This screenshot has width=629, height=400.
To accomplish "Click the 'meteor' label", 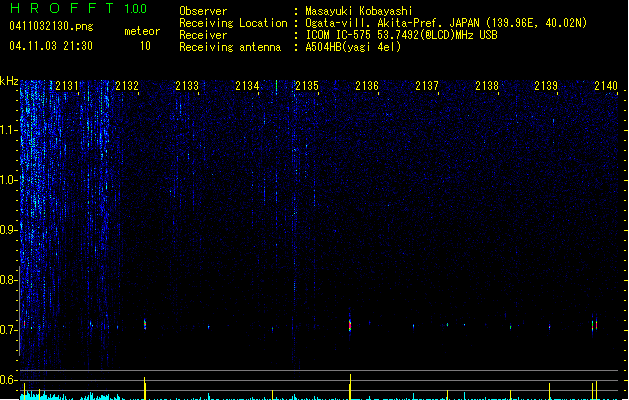I will (142, 31).
